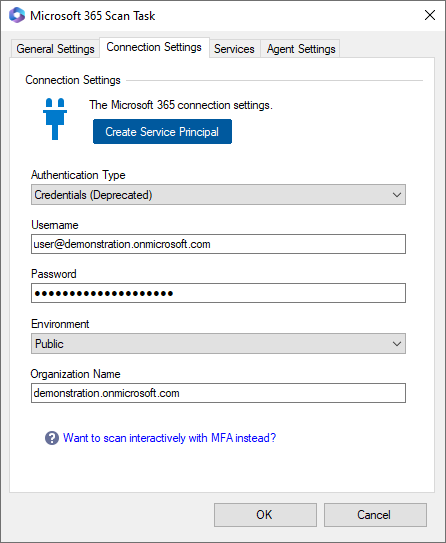The width and height of the screenshot is (446, 543).
Task: Click into the Password field
Action: click(x=218, y=293)
